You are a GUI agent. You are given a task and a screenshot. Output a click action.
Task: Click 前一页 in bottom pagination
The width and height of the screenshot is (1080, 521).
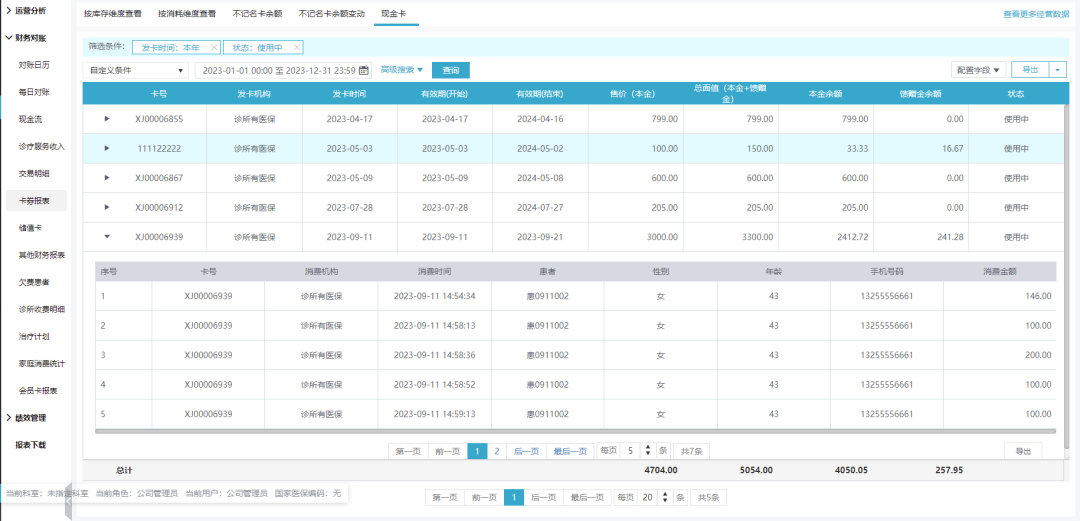484,498
